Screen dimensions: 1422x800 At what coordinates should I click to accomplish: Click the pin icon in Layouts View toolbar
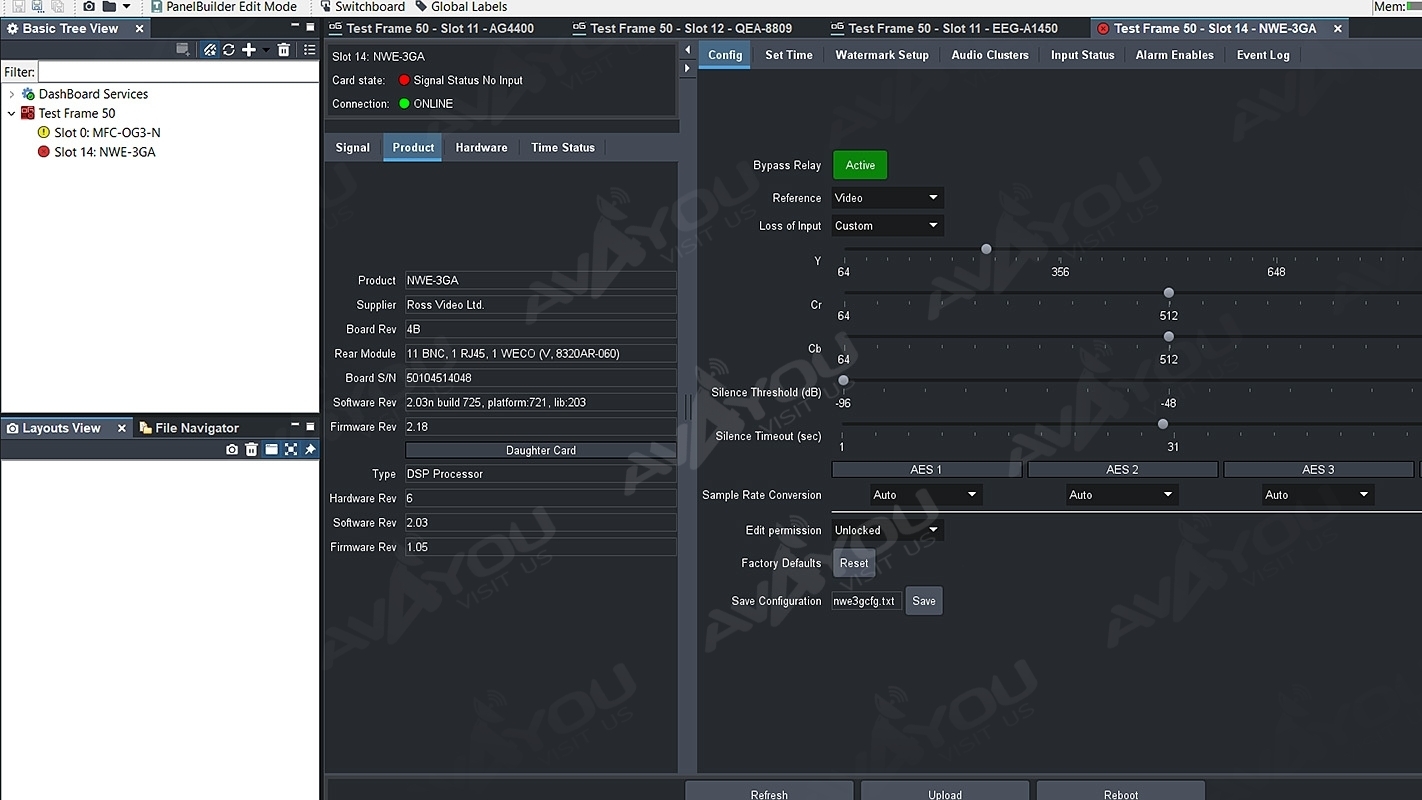coord(310,450)
